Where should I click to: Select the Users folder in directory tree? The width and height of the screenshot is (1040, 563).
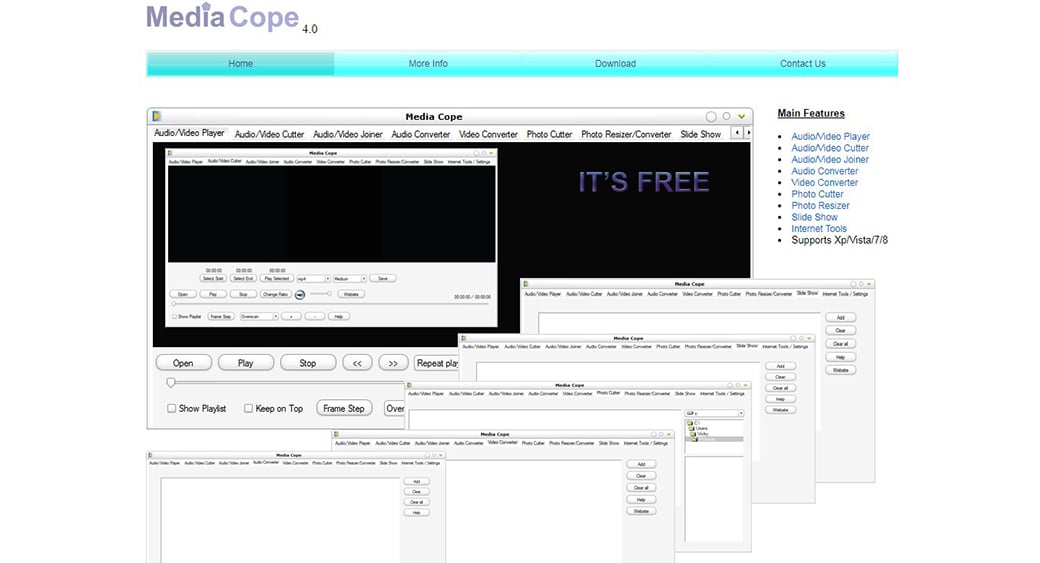(x=700, y=429)
